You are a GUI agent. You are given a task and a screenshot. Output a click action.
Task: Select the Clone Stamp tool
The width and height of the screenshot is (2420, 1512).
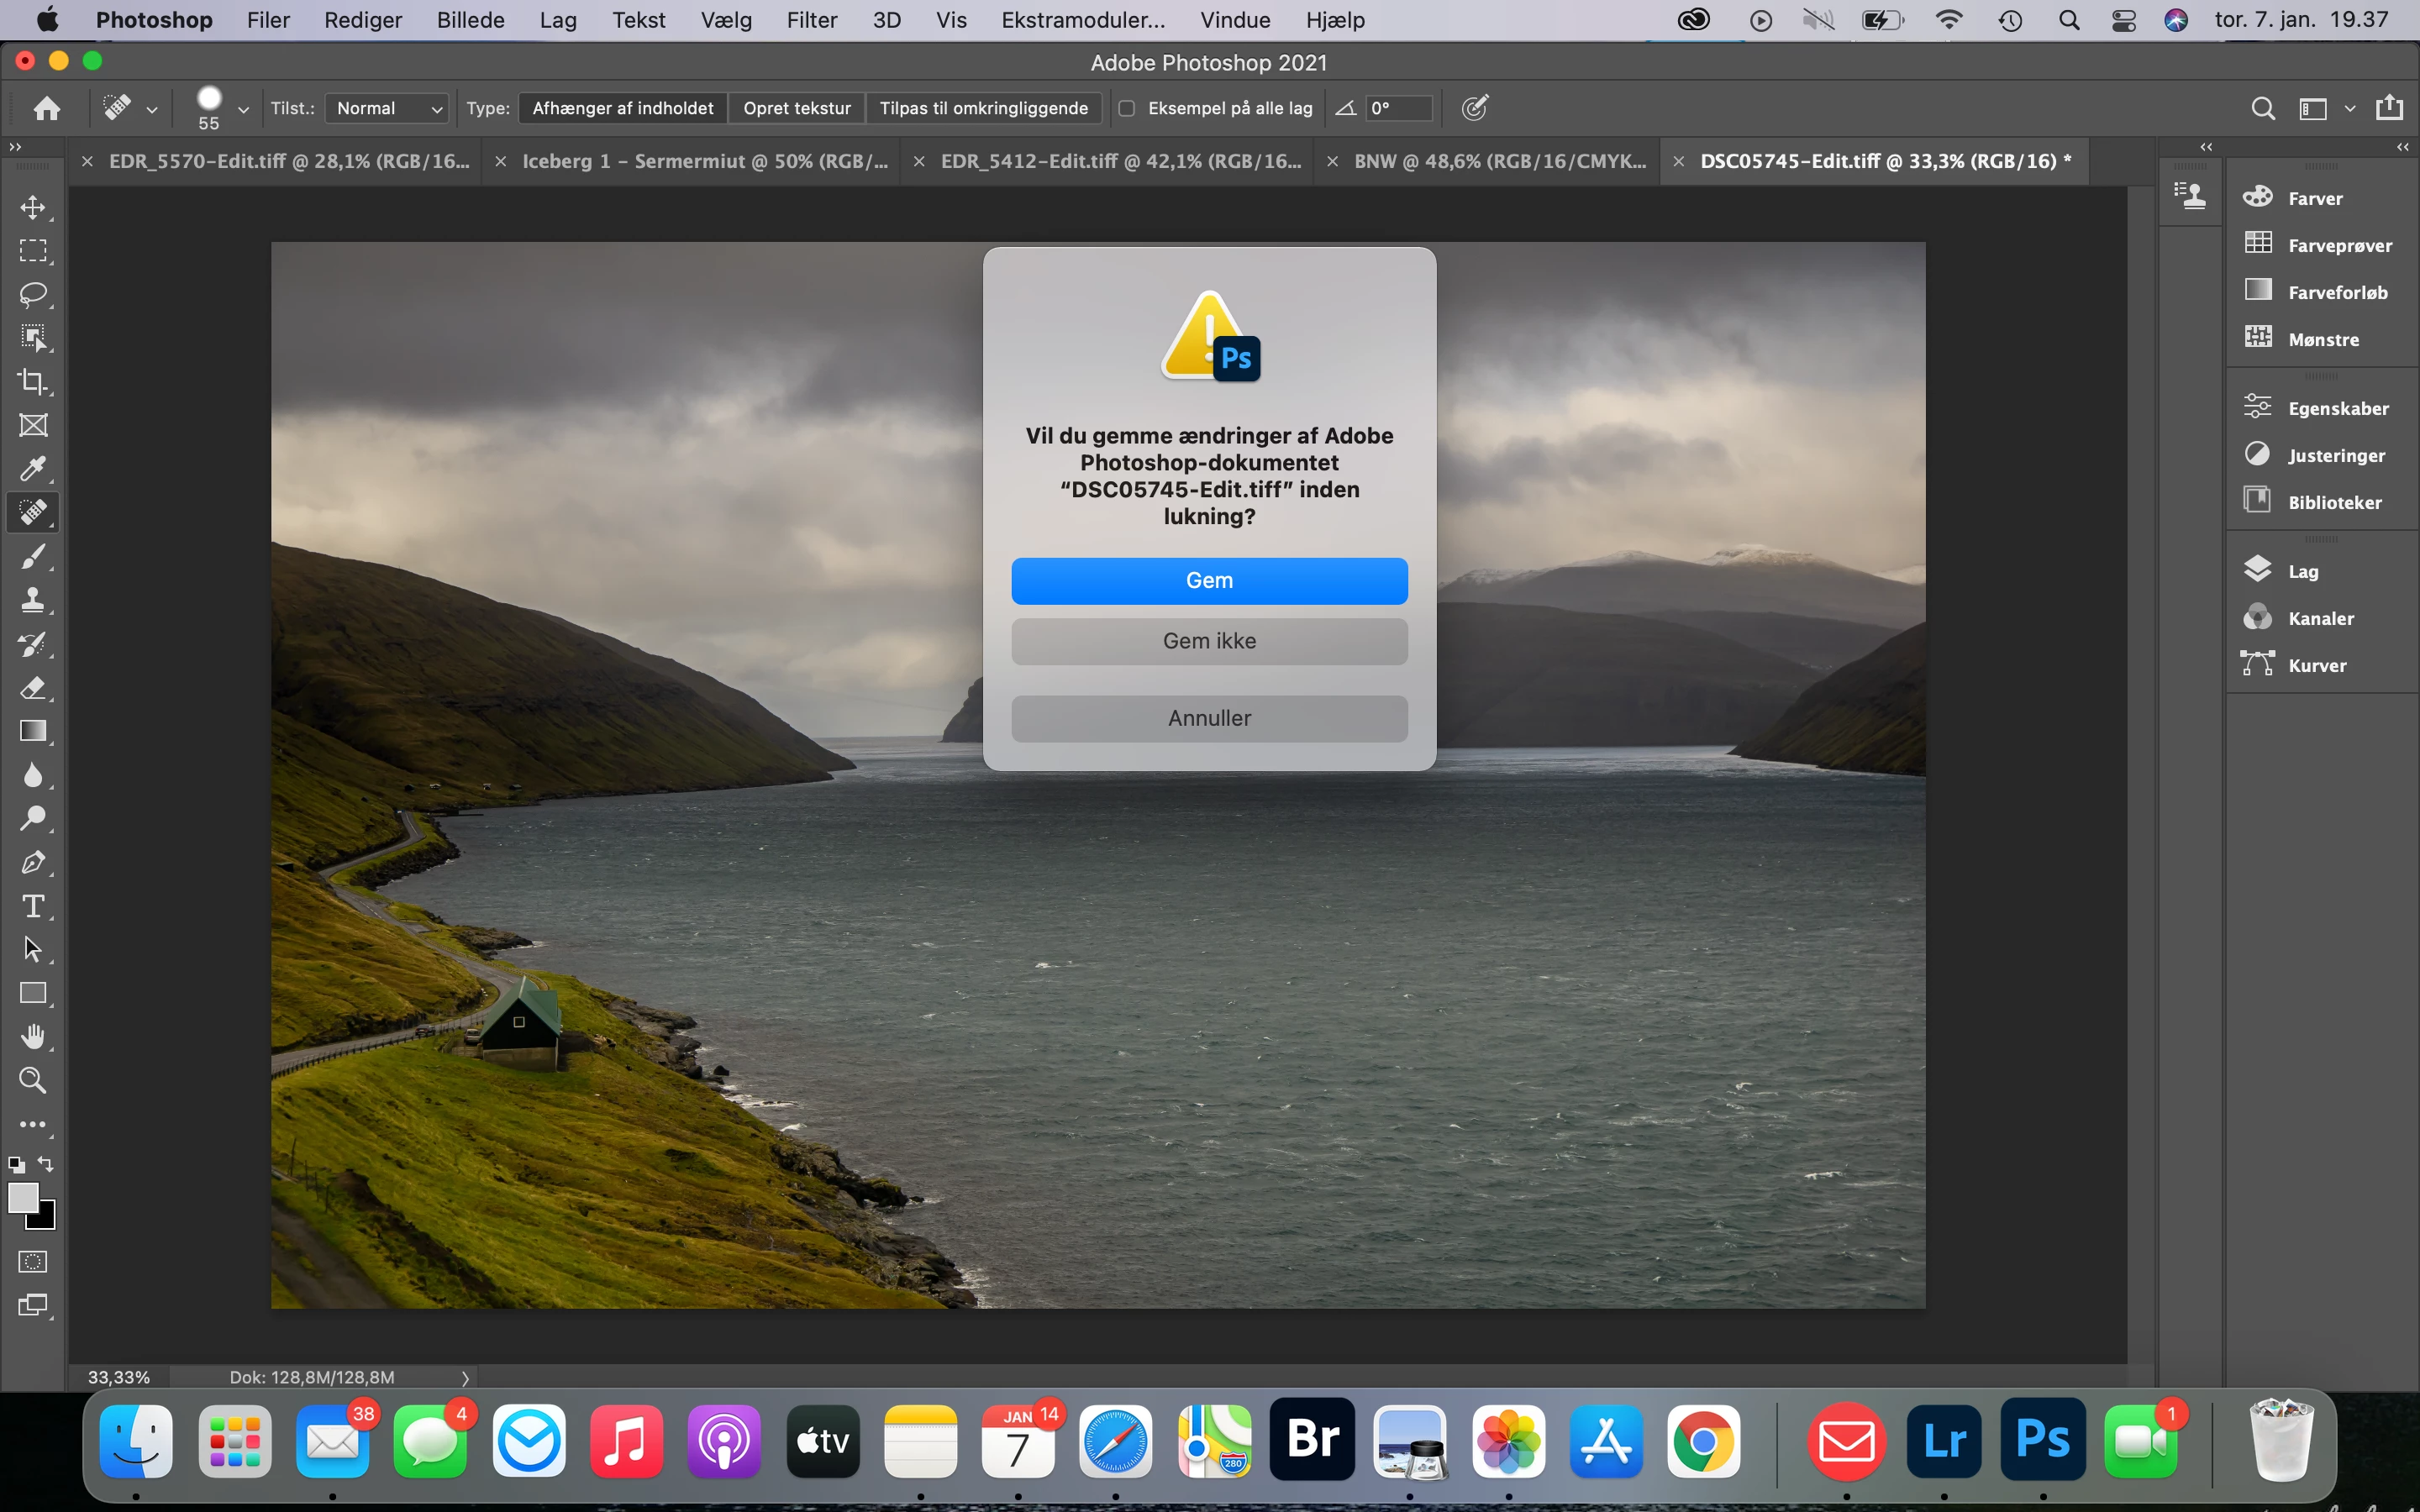point(33,600)
